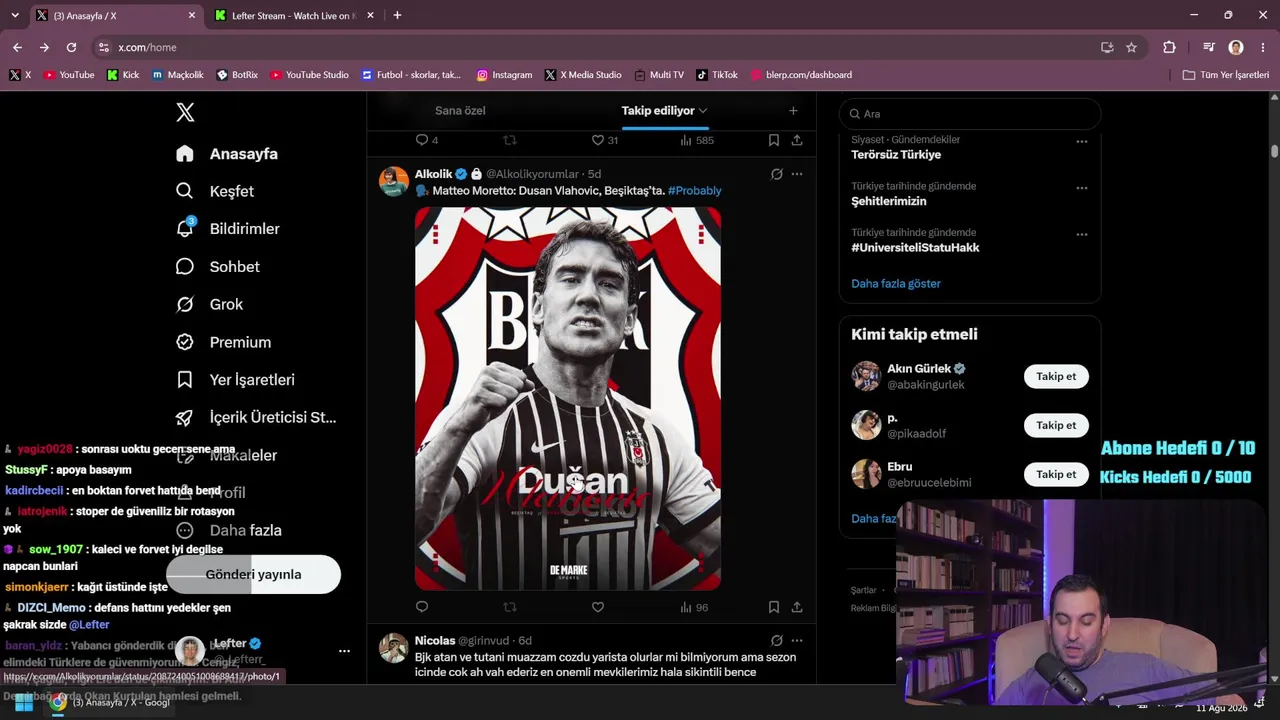Open the Chrome three-dot menu

coord(1263,47)
